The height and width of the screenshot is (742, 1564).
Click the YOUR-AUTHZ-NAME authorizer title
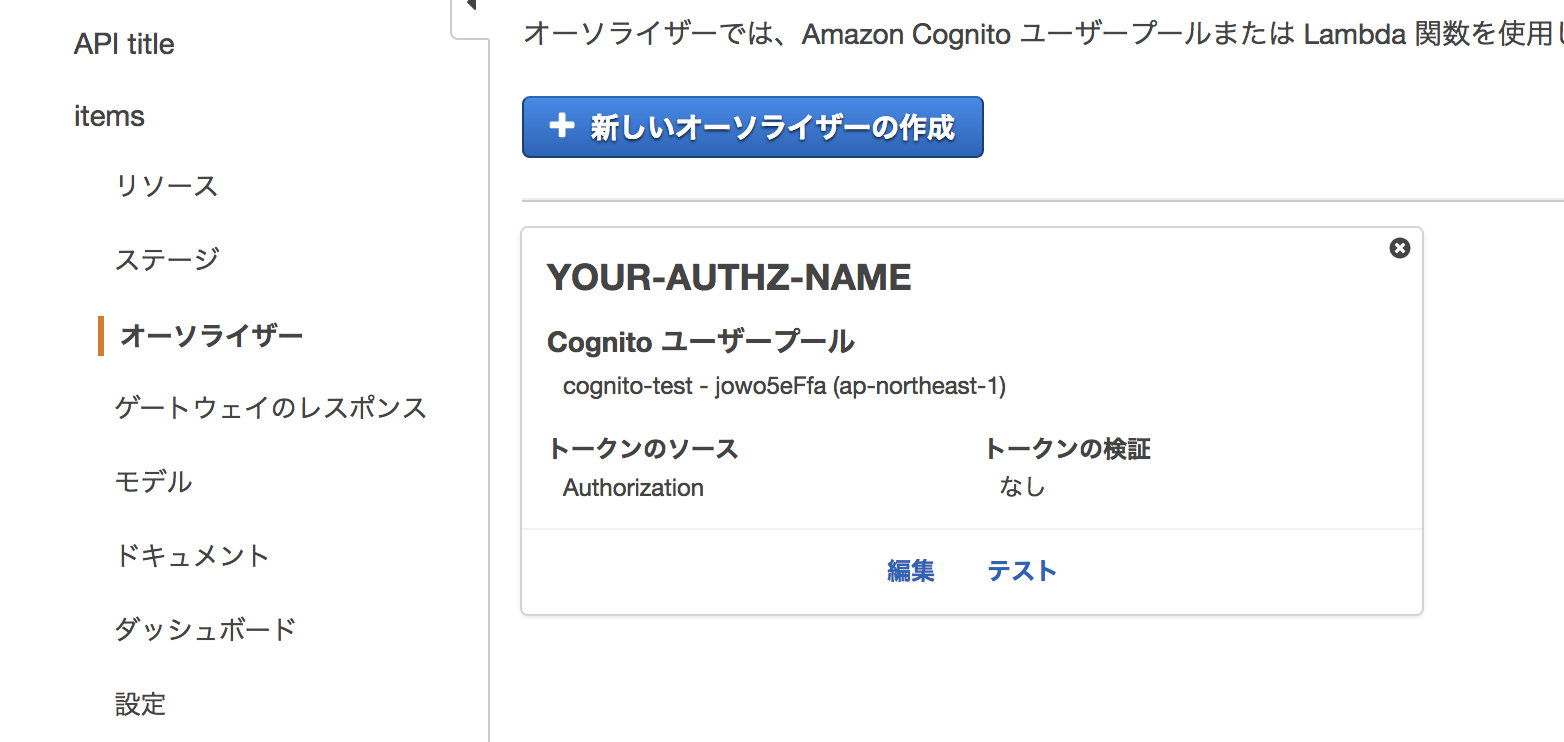(x=729, y=277)
